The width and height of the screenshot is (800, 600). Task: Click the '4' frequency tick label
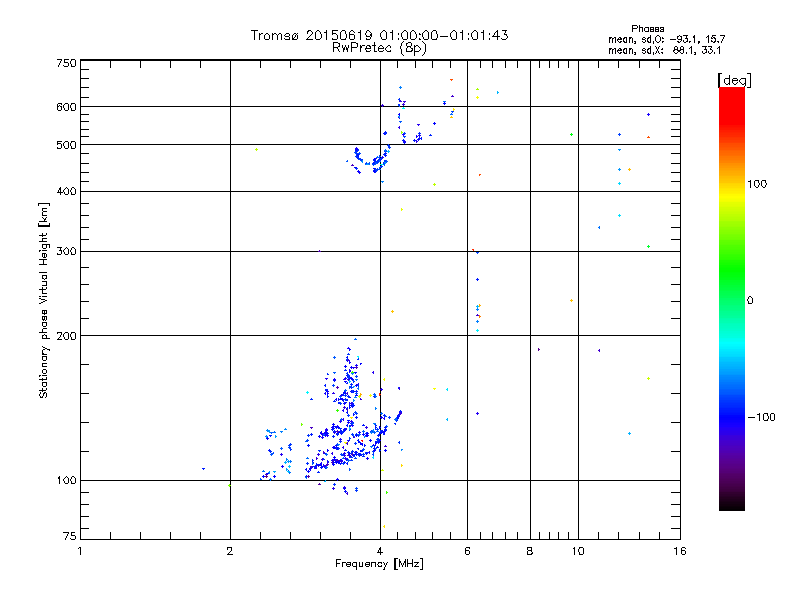pos(380,551)
